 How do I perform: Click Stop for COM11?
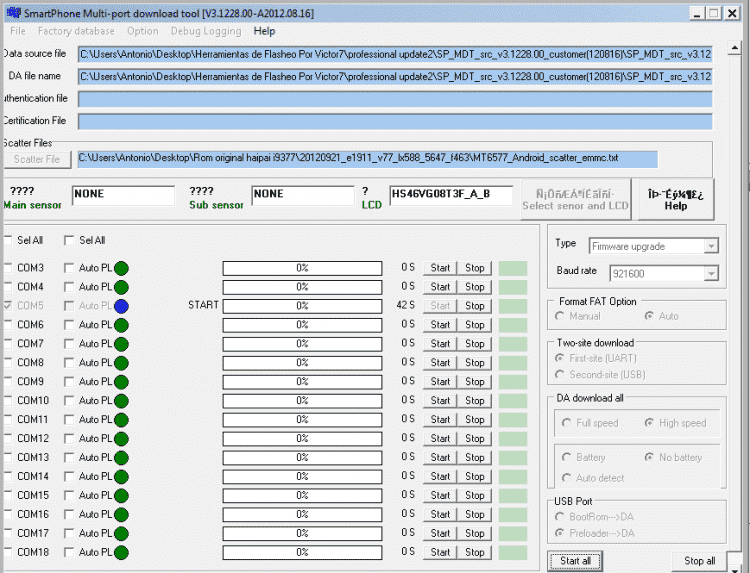474,419
